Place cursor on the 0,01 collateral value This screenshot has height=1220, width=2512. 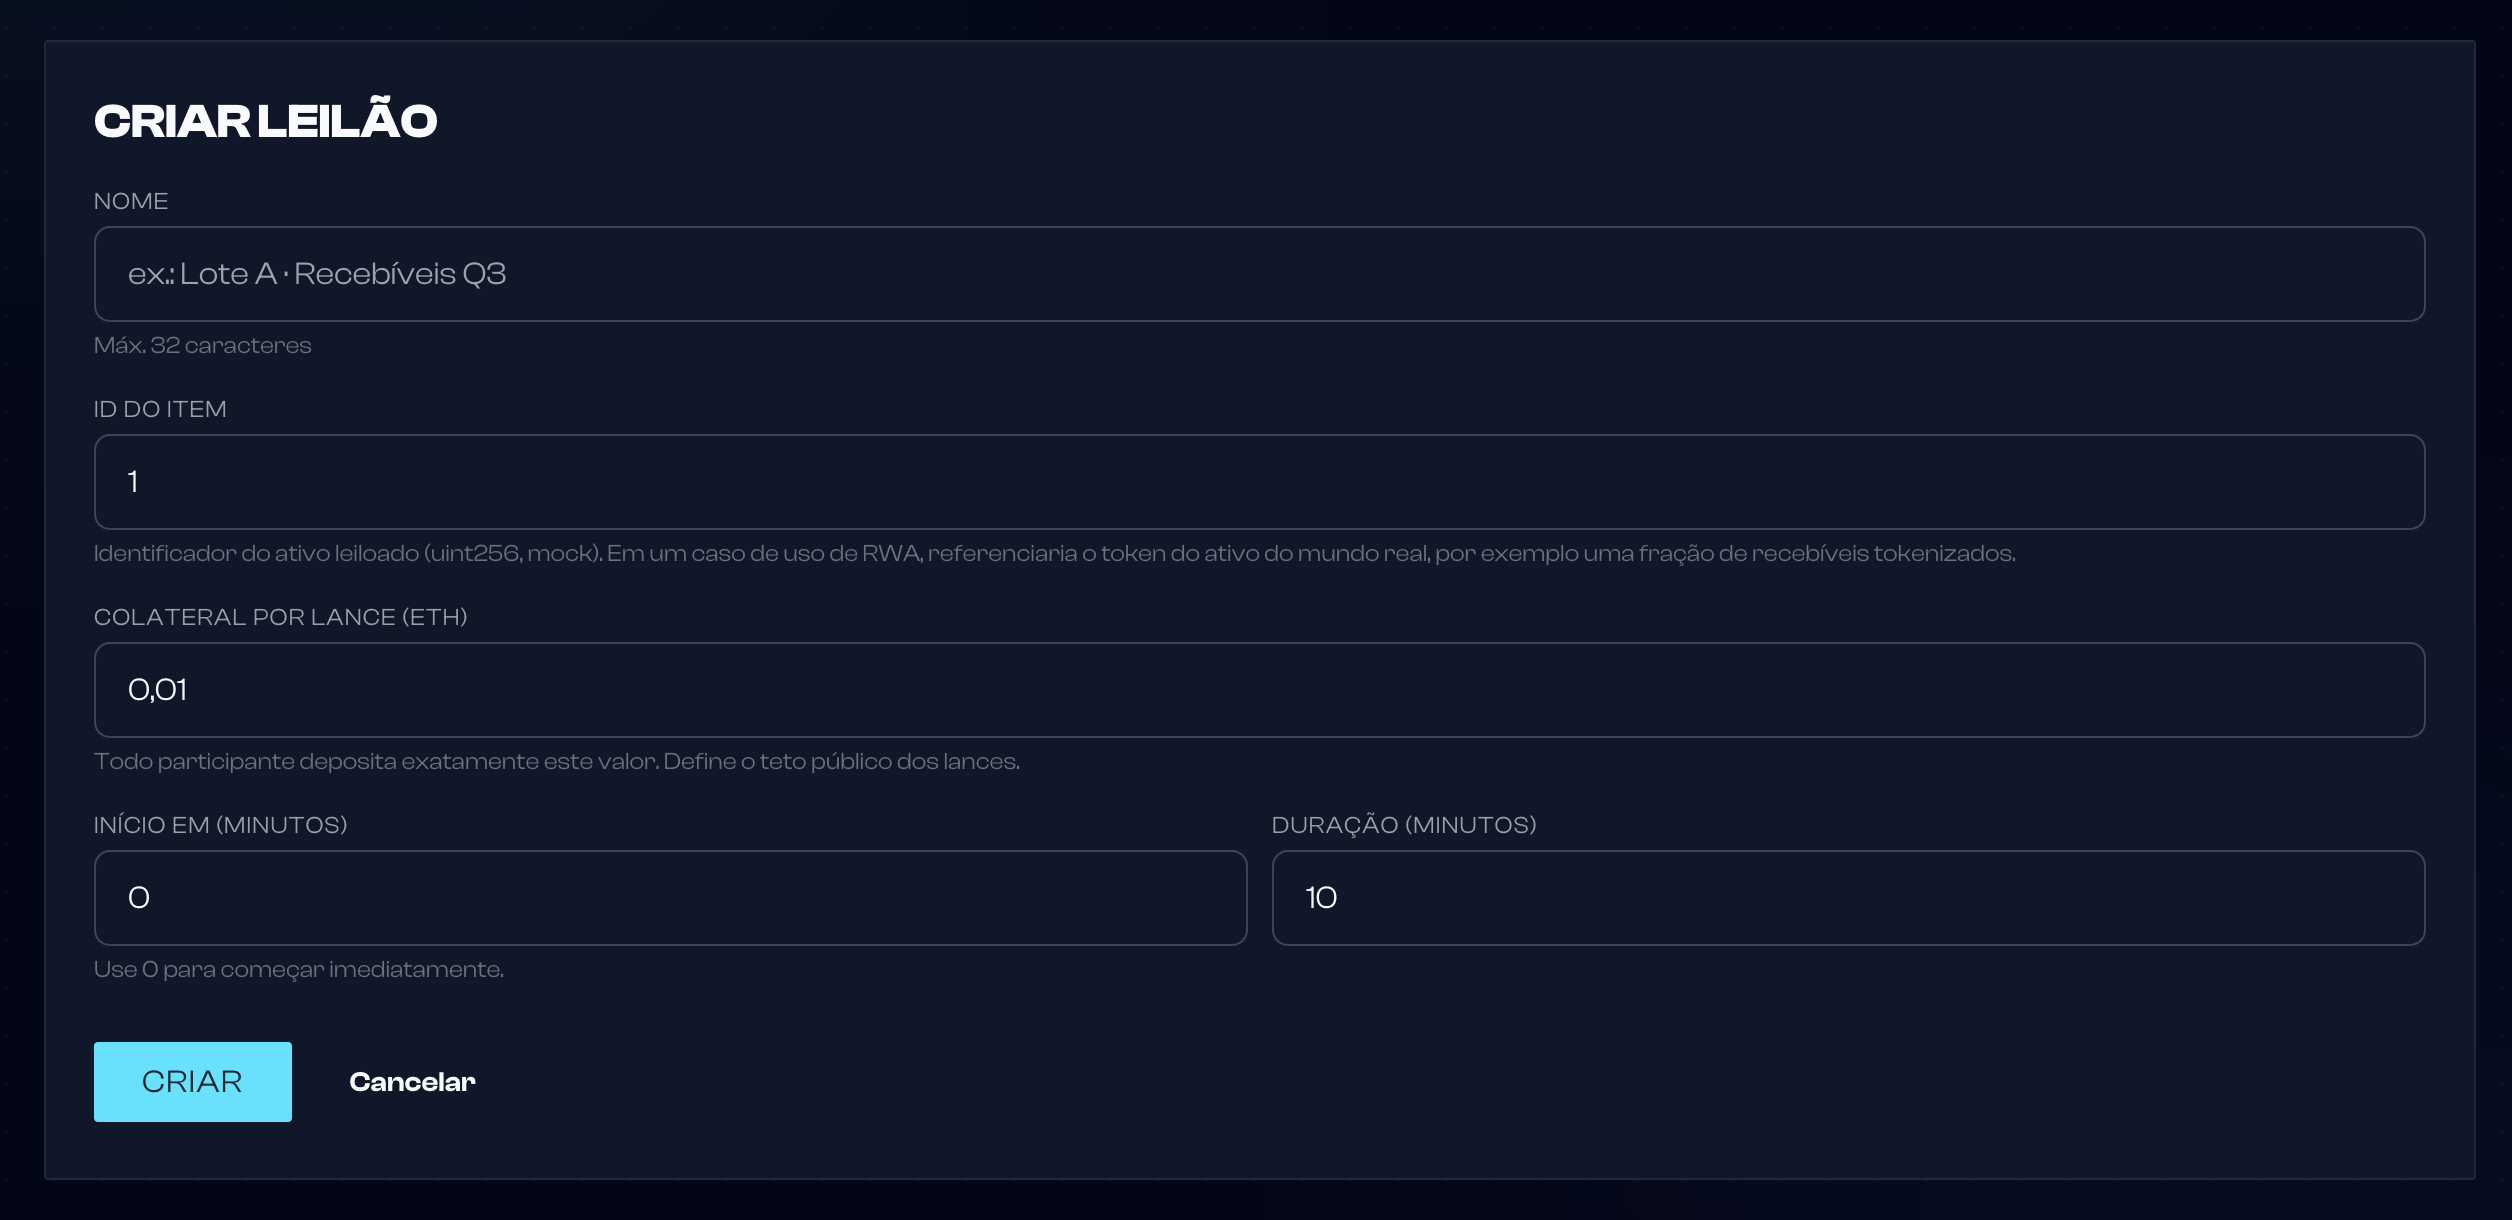pos(157,690)
